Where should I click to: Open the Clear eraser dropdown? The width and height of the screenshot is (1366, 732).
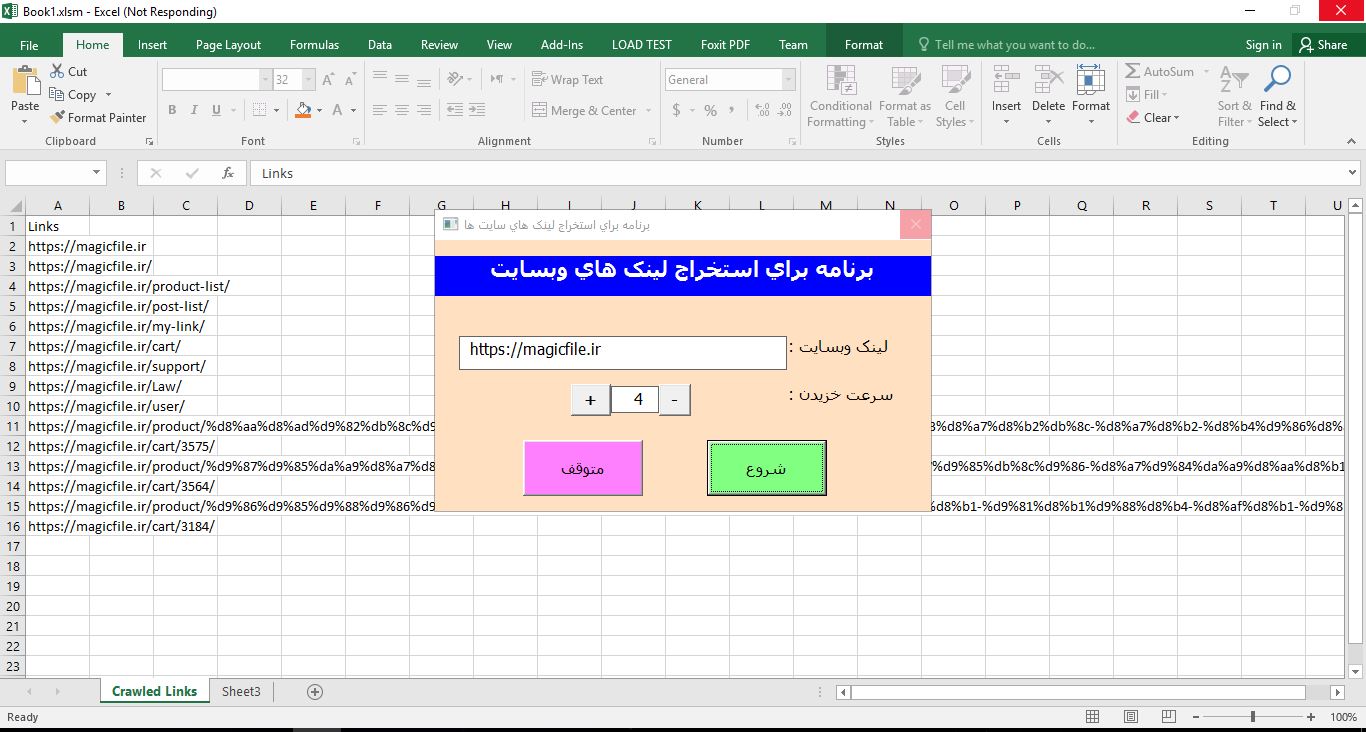point(1153,117)
